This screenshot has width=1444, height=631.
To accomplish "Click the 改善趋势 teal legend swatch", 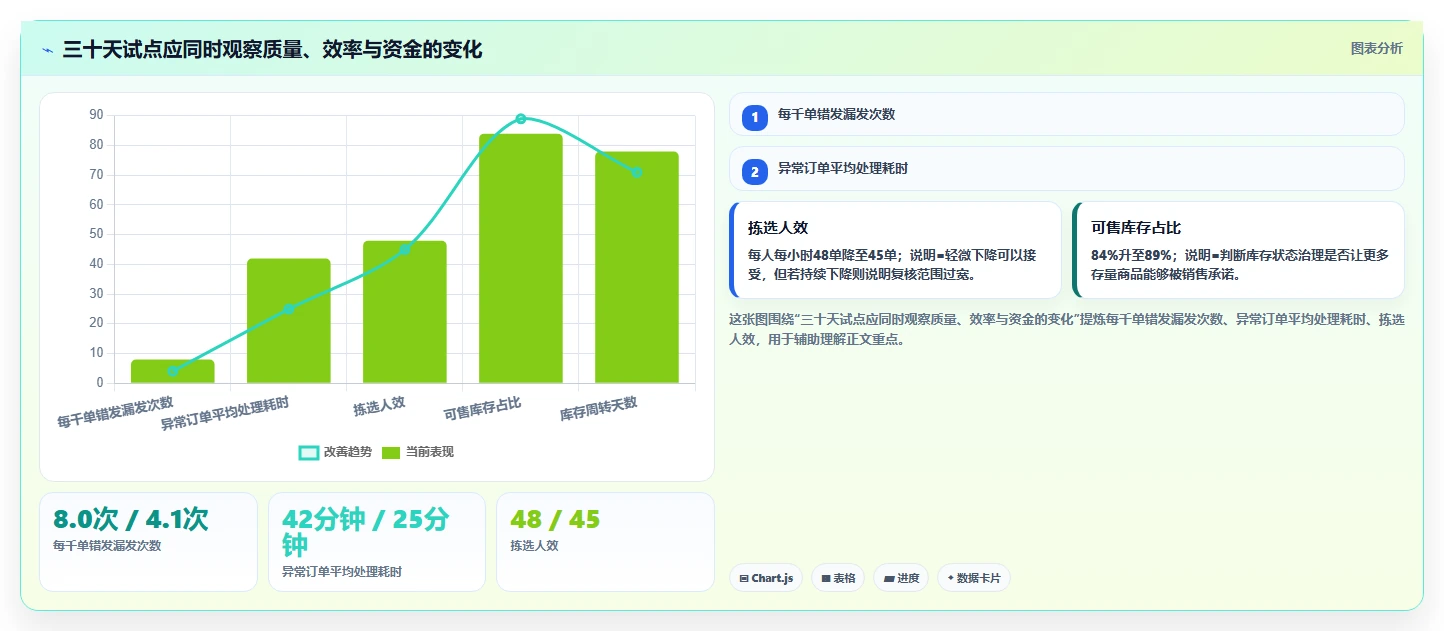I will tap(309, 452).
